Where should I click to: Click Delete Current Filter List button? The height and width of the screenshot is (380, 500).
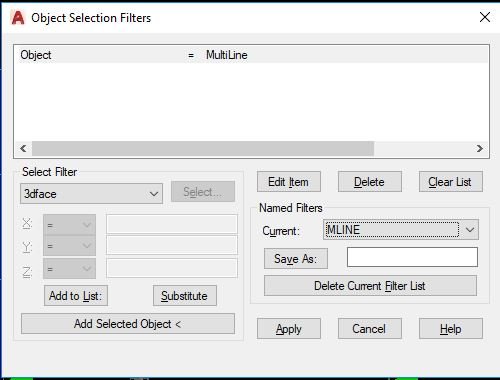[370, 286]
